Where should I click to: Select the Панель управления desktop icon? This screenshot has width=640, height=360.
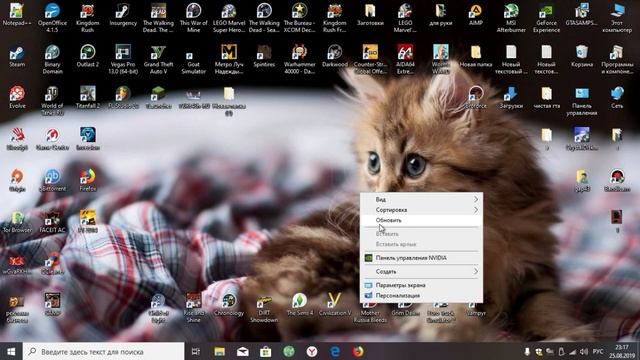click(582, 101)
